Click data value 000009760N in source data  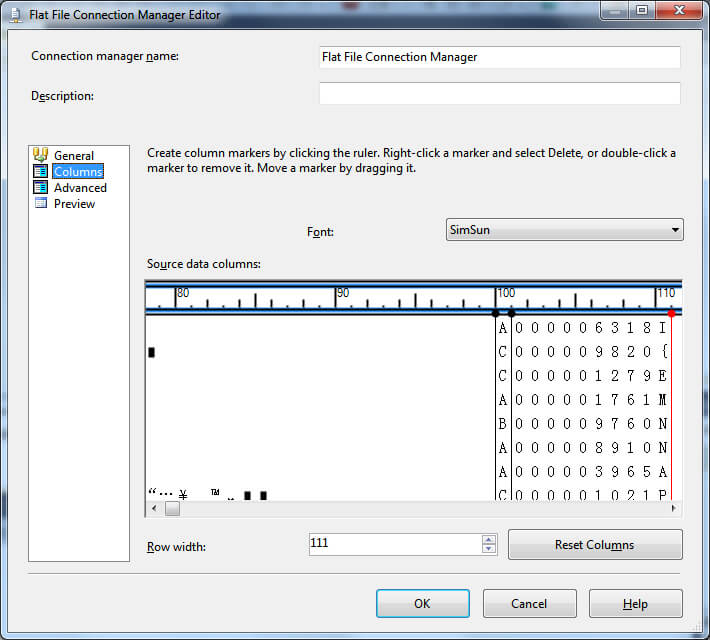pos(591,423)
